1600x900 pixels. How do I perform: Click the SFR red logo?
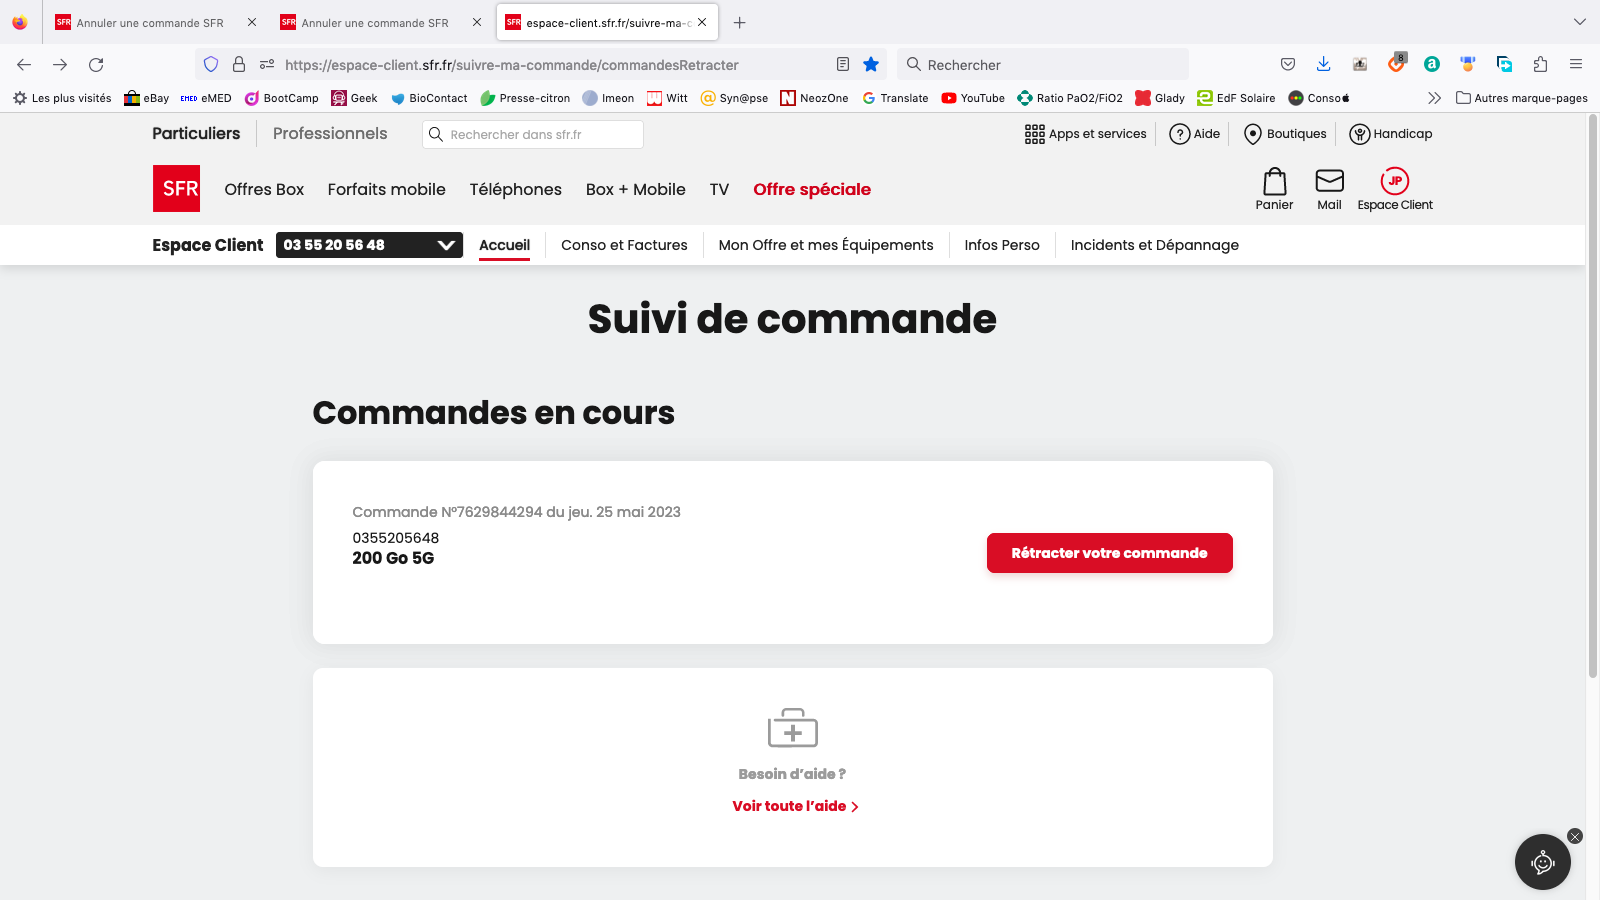pos(176,188)
